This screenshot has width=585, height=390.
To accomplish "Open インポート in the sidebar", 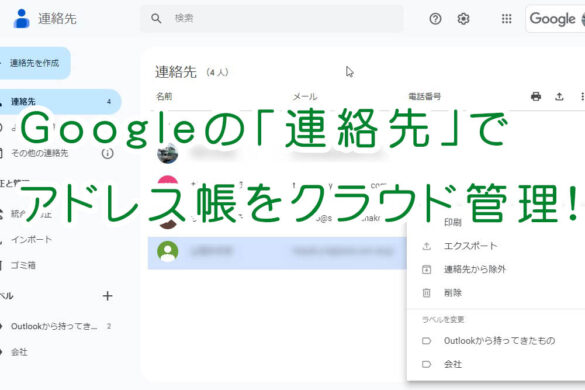I will point(31,240).
